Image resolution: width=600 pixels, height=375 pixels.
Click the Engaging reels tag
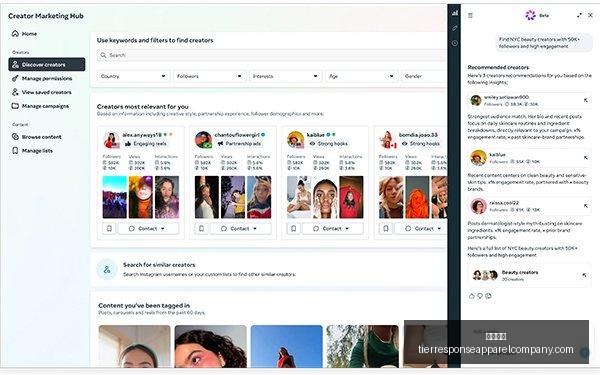click(146, 143)
